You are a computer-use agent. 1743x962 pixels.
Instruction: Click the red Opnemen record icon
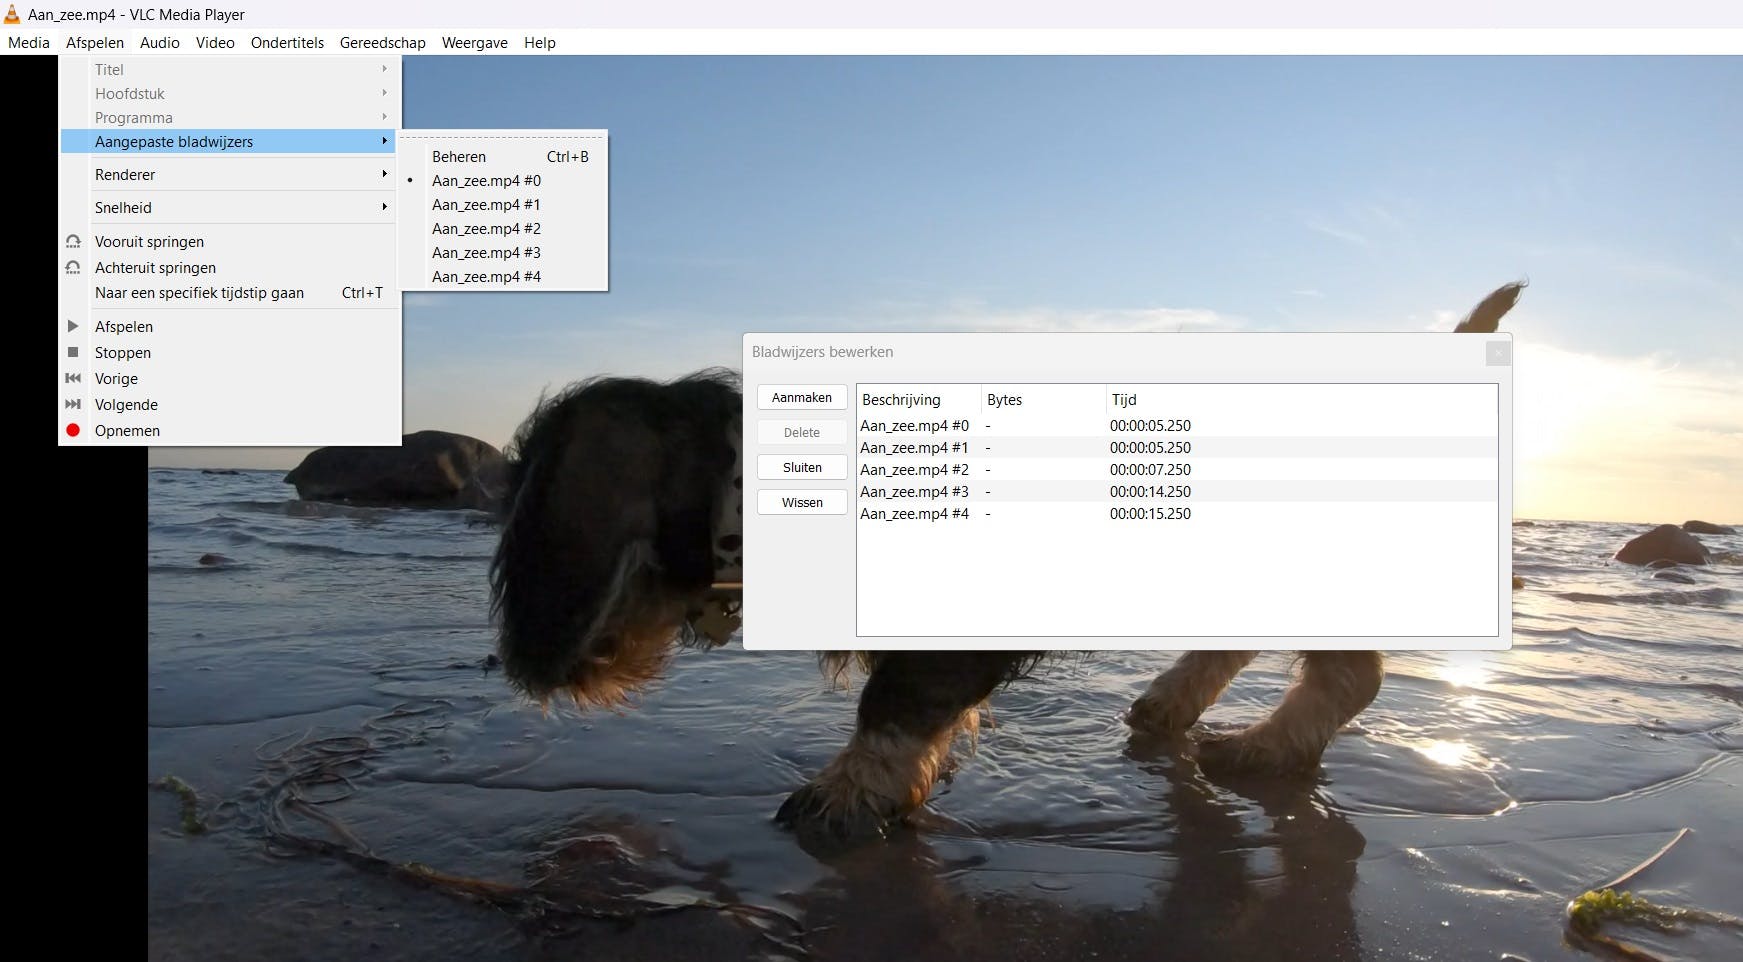click(x=73, y=430)
